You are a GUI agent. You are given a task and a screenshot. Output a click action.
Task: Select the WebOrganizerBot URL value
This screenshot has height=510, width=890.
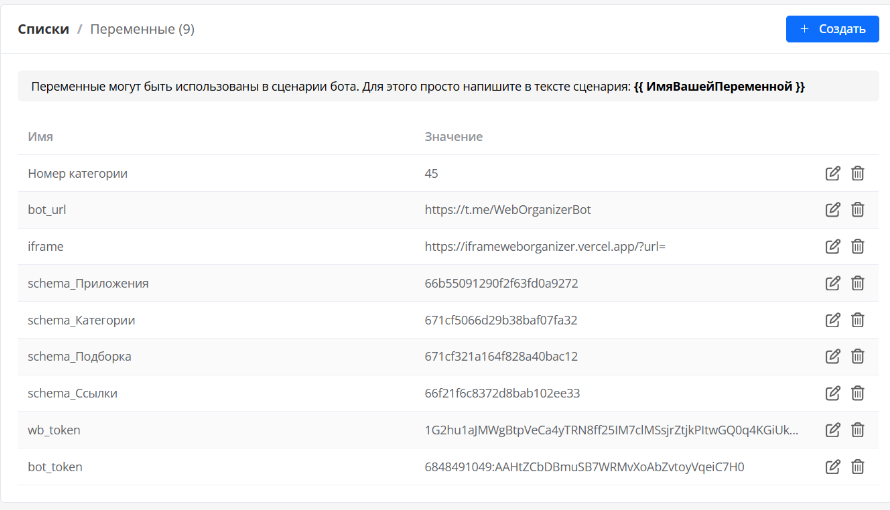pyautogui.click(x=515, y=210)
